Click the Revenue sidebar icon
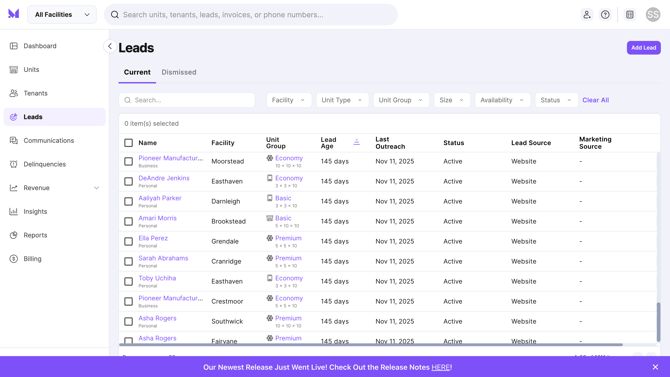 click(14, 188)
